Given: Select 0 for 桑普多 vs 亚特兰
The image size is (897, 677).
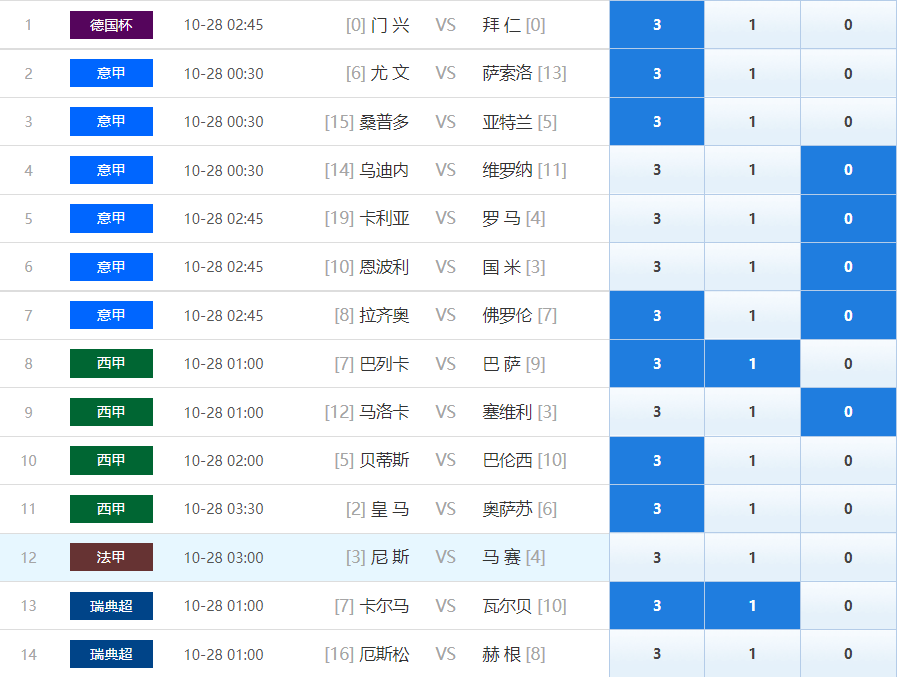Looking at the screenshot, I should point(848,121).
